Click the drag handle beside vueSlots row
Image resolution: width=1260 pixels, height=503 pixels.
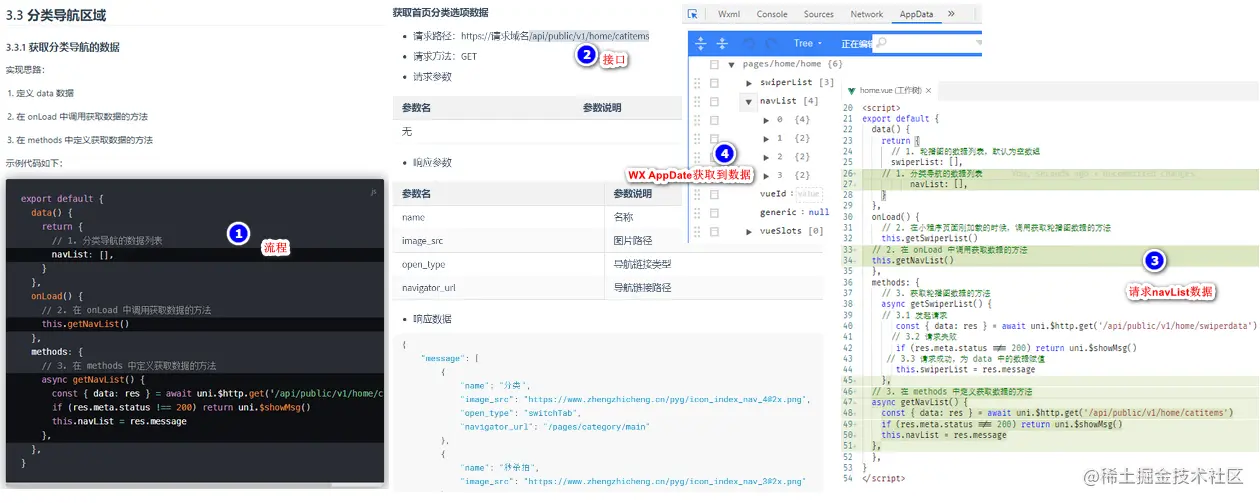click(698, 231)
